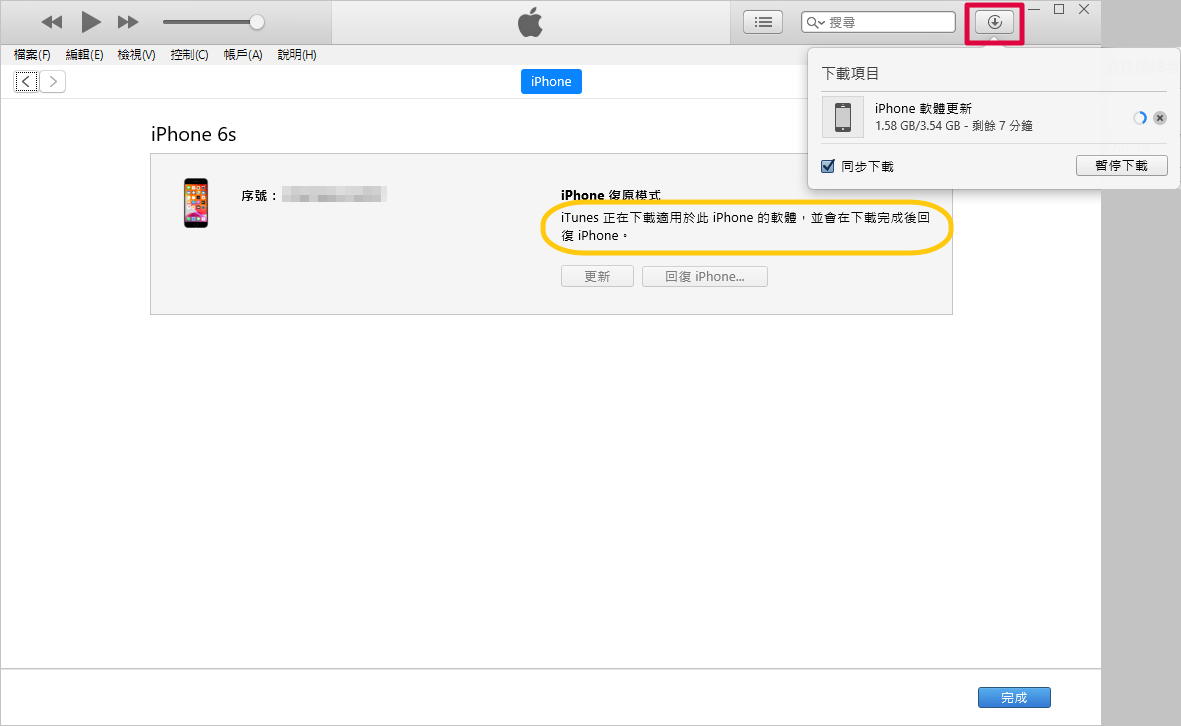This screenshot has width=1181, height=726.
Task: Cancel the iPhone 軟體更新 download
Action: [1160, 117]
